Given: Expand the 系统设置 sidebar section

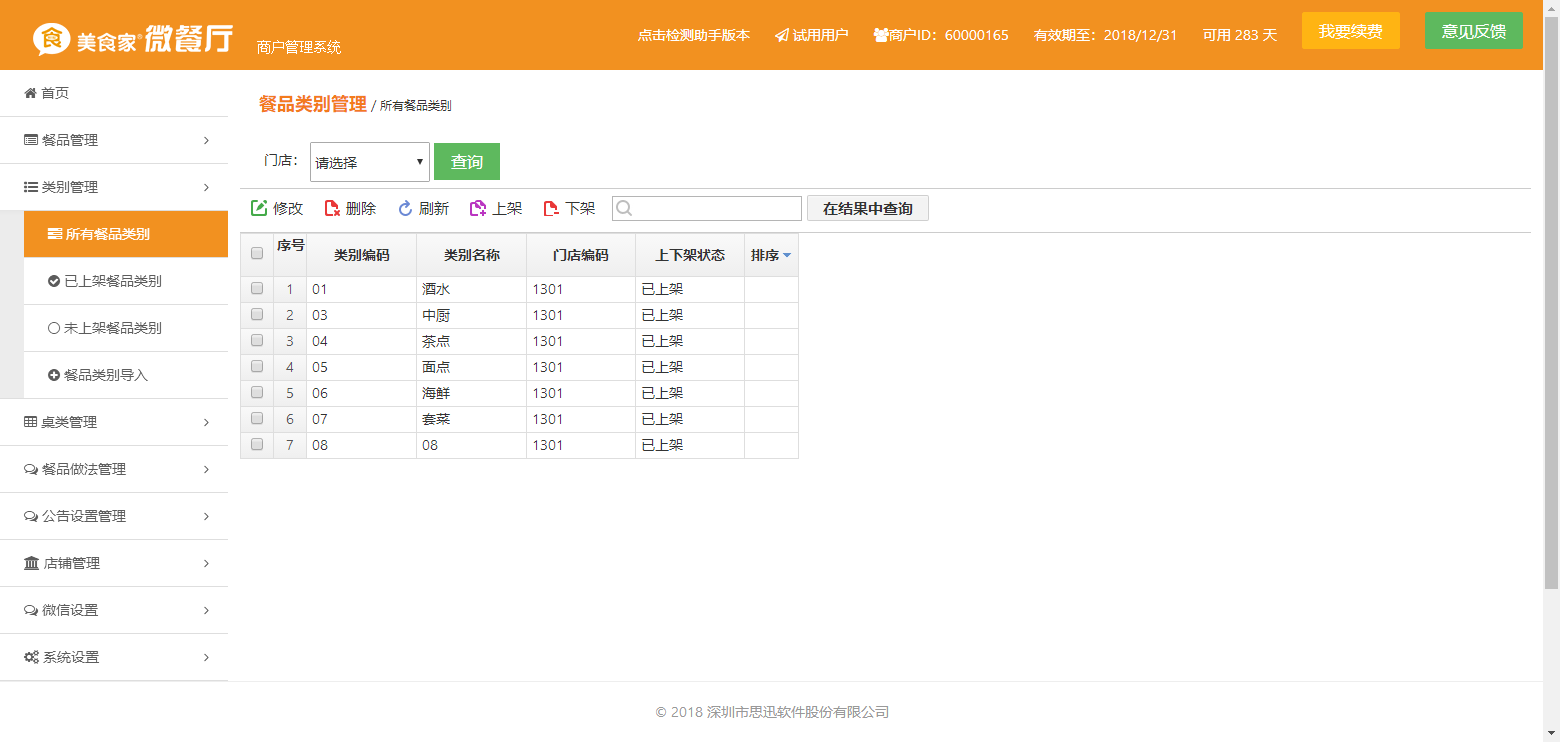Looking at the screenshot, I should [x=113, y=657].
